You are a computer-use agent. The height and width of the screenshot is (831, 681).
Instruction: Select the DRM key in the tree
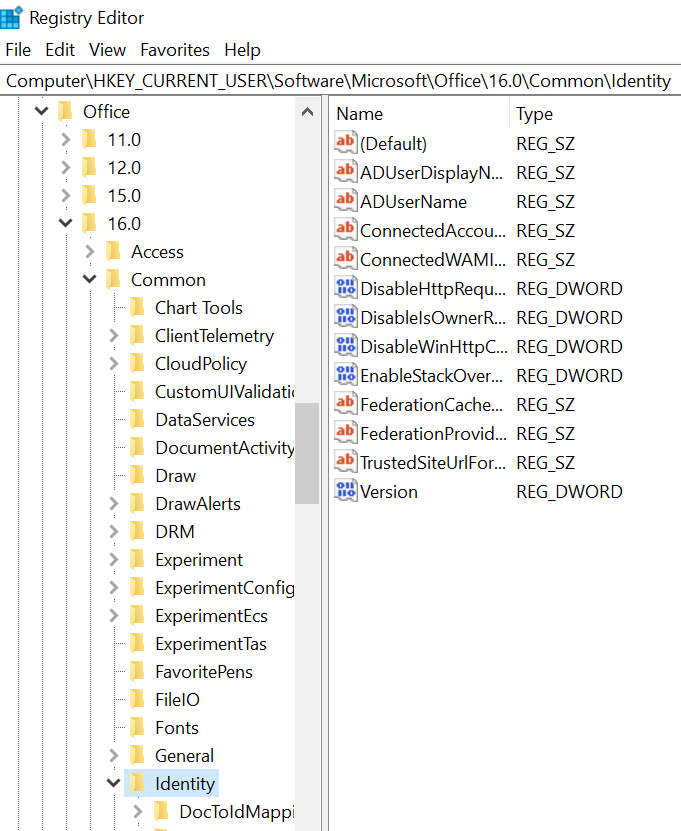coord(174,532)
